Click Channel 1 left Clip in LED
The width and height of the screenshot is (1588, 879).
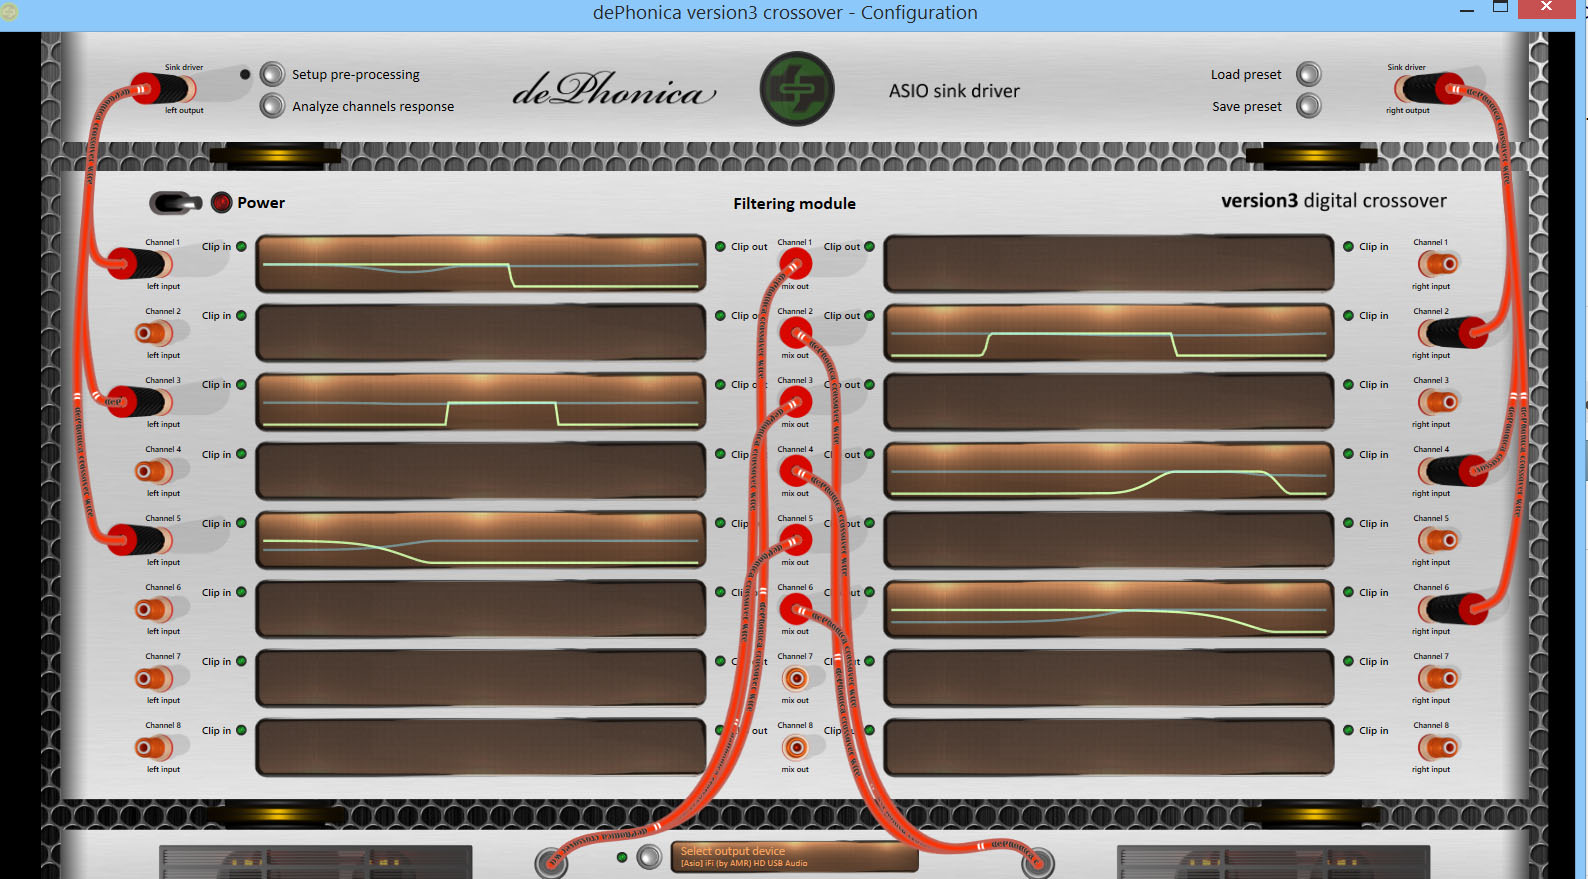coord(241,246)
